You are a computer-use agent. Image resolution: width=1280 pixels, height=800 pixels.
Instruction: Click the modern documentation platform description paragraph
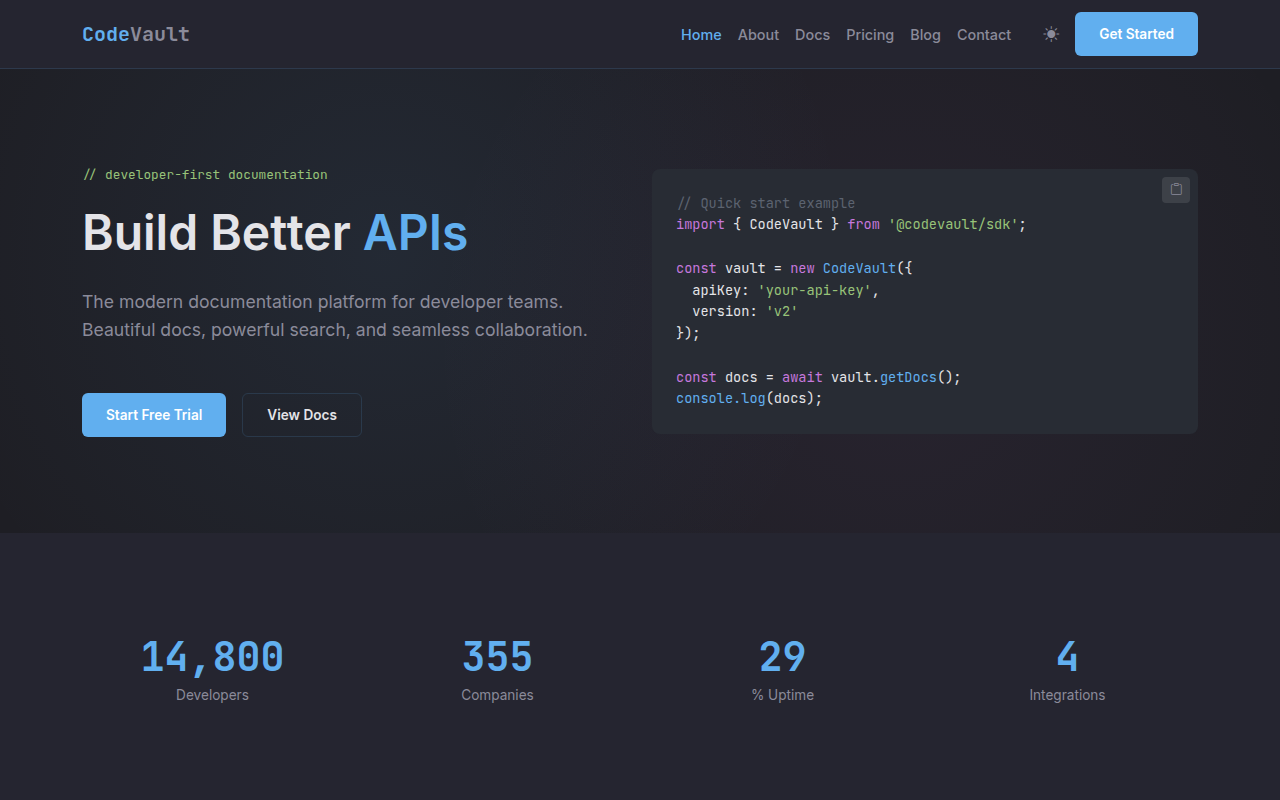pyautogui.click(x=335, y=316)
